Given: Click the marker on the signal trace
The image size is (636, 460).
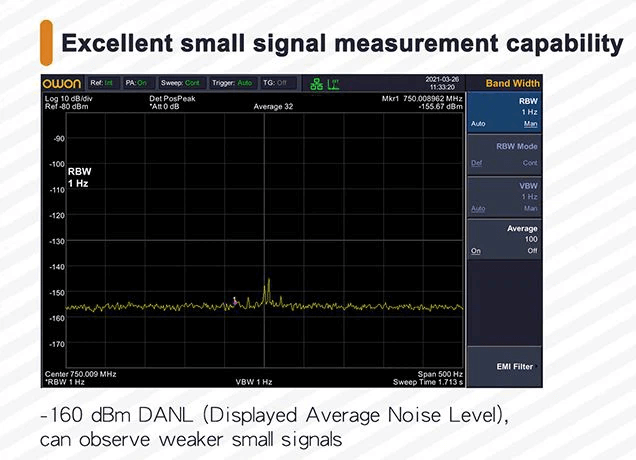Looking at the screenshot, I should (236, 299).
